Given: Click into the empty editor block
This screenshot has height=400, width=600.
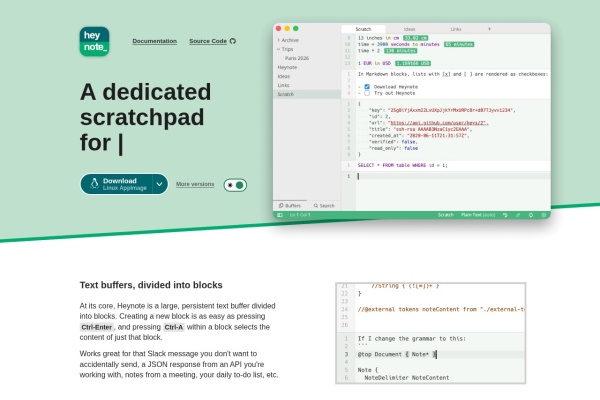Looking at the screenshot, I should point(453,176).
